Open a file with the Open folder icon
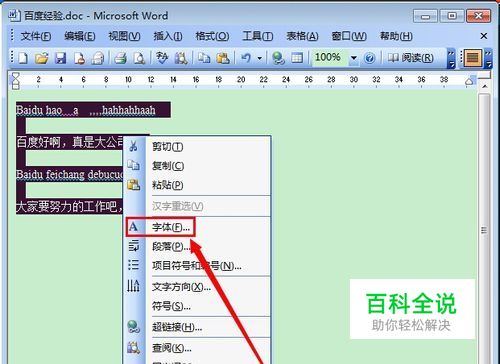The width and height of the screenshot is (500, 364). [42, 58]
